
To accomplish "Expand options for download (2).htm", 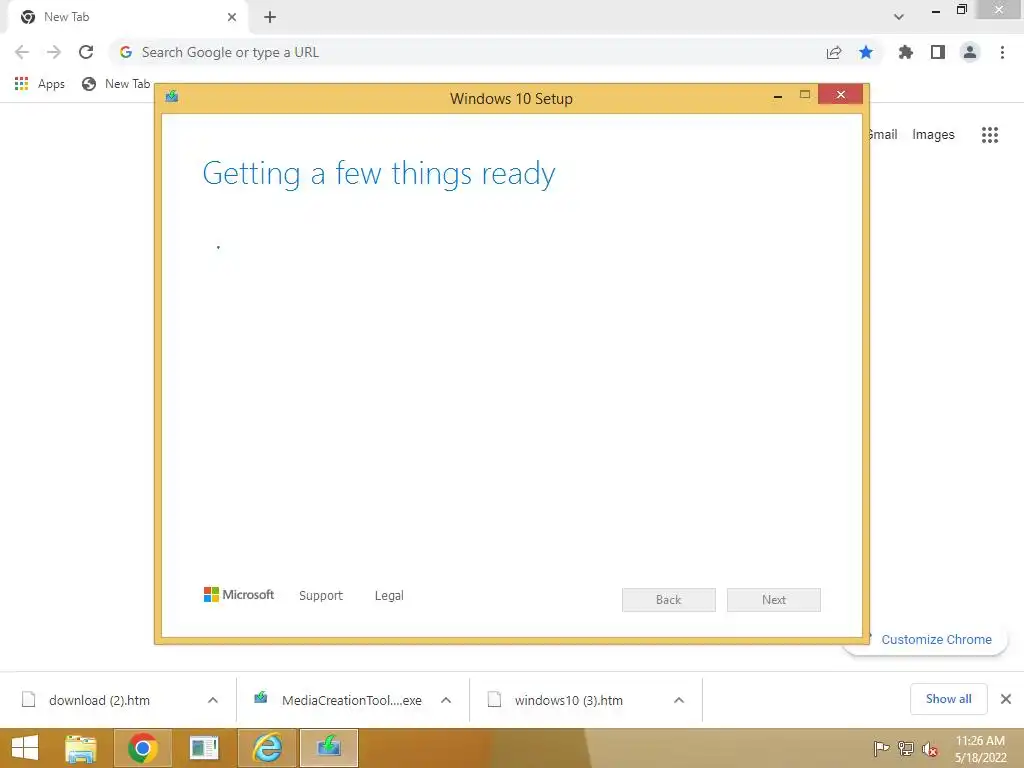I will [213, 700].
